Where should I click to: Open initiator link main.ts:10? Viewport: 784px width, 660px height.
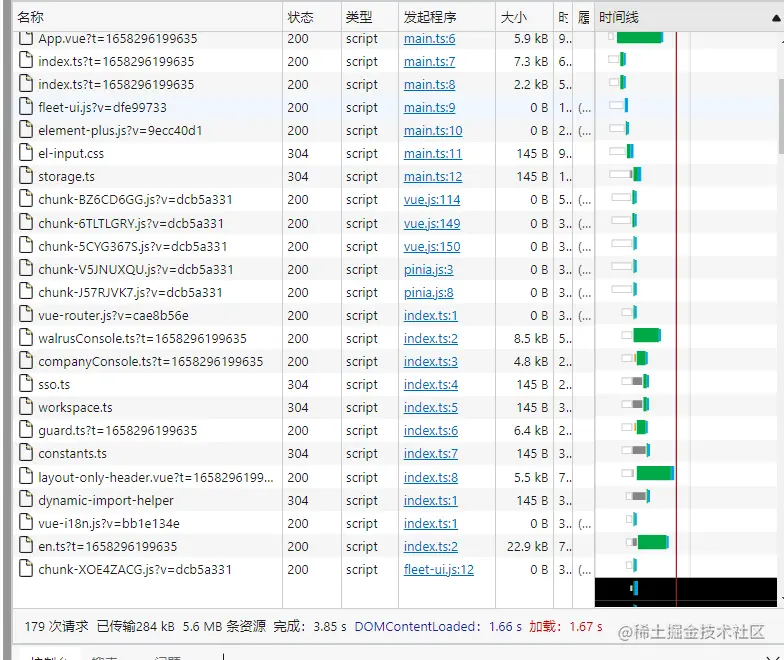click(433, 130)
